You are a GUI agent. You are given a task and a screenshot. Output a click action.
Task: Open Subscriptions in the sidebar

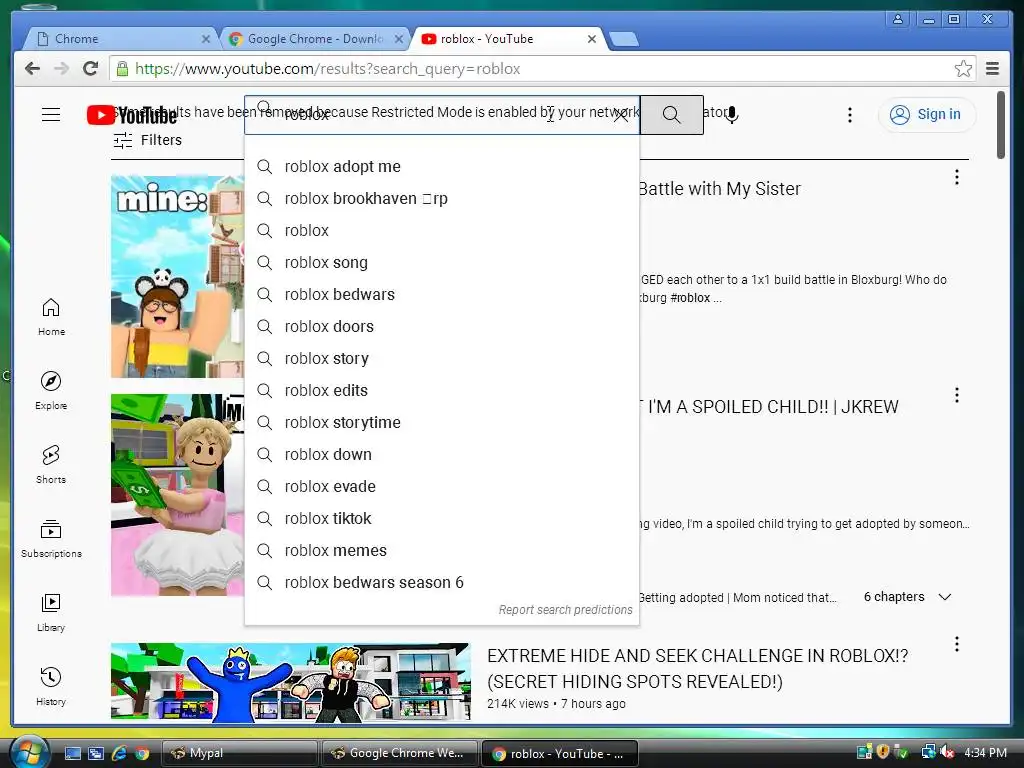click(x=51, y=538)
